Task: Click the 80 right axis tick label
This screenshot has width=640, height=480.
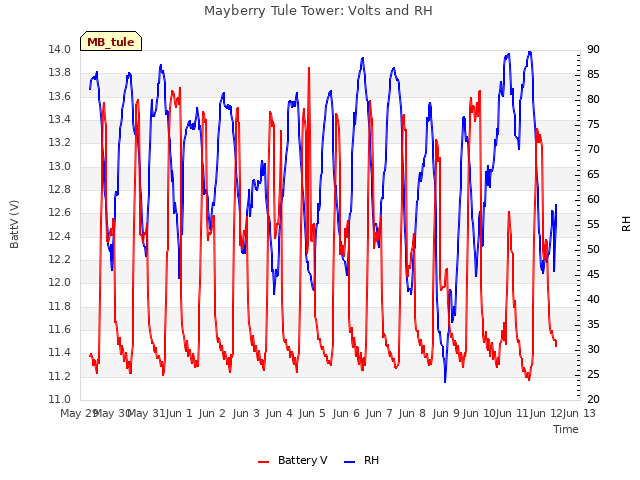Action: (593, 99)
